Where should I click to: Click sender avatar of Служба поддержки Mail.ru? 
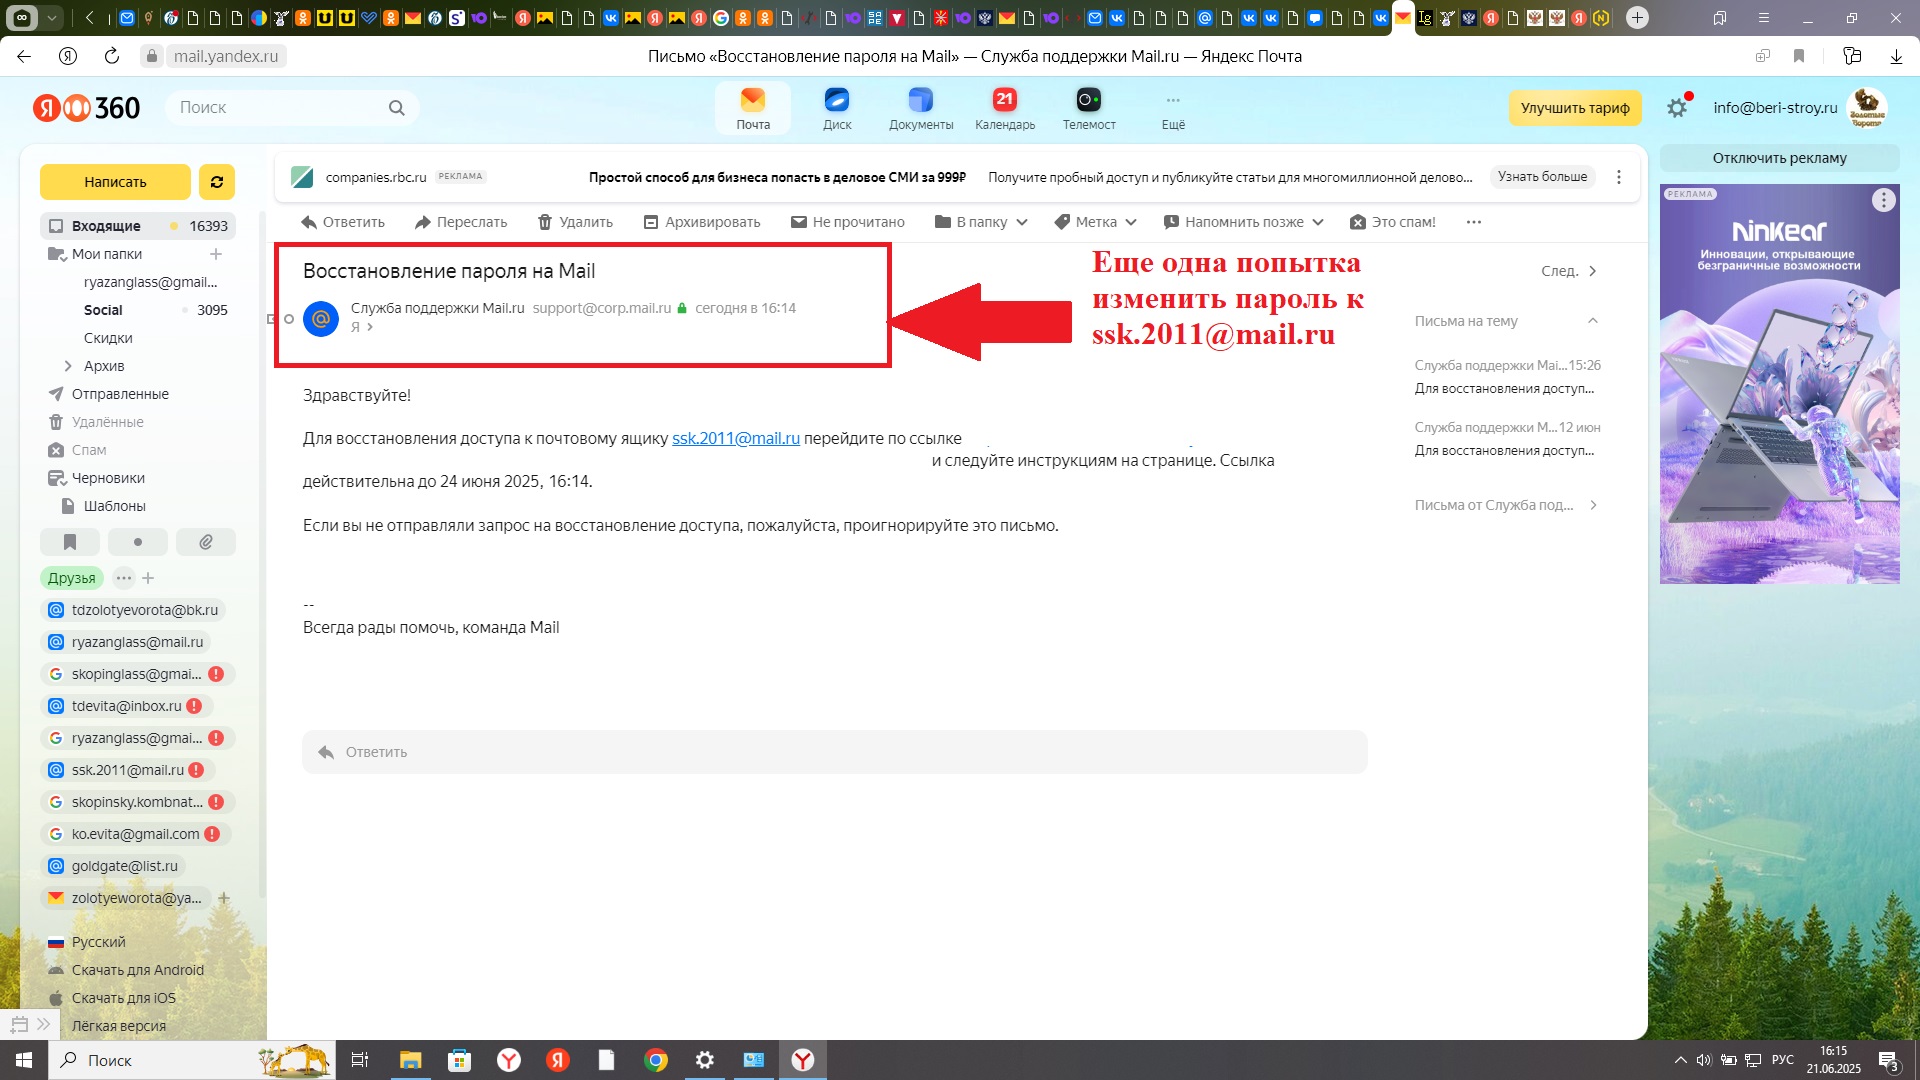tap(321, 318)
